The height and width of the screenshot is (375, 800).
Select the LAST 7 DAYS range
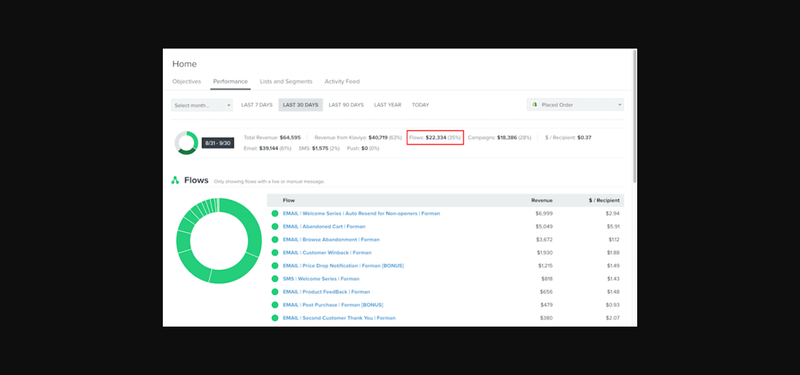[x=257, y=105]
